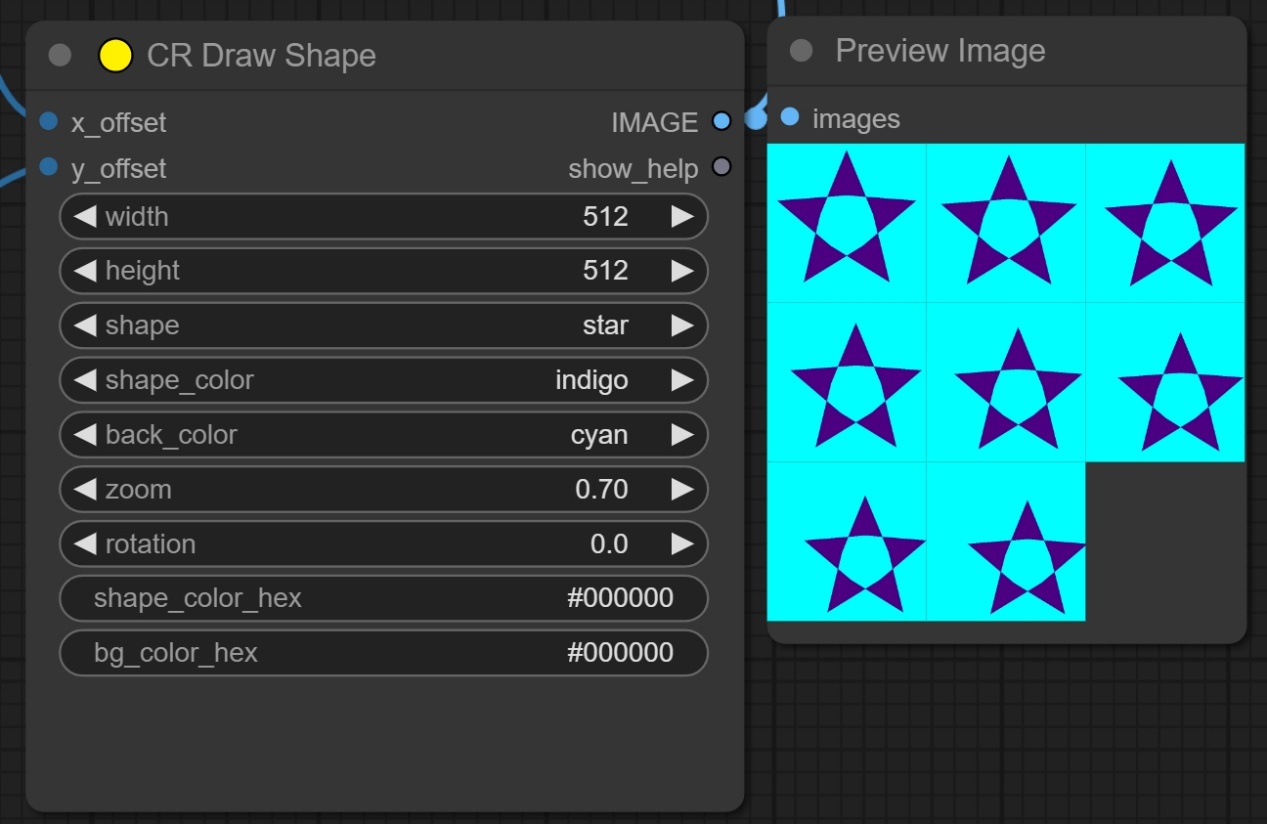The width and height of the screenshot is (1267, 824).
Task: Click the images input connector on Preview Image
Action: [x=789, y=118]
